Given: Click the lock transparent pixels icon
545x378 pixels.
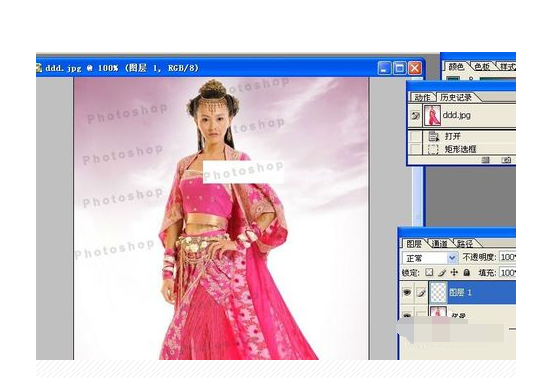Looking at the screenshot, I should 429,272.
